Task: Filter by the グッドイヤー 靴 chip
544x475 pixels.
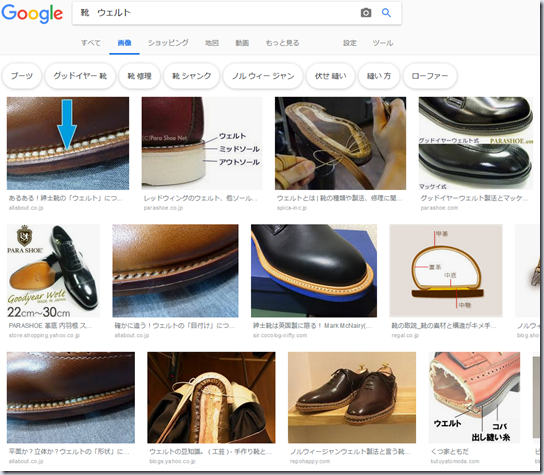Action: click(80, 76)
